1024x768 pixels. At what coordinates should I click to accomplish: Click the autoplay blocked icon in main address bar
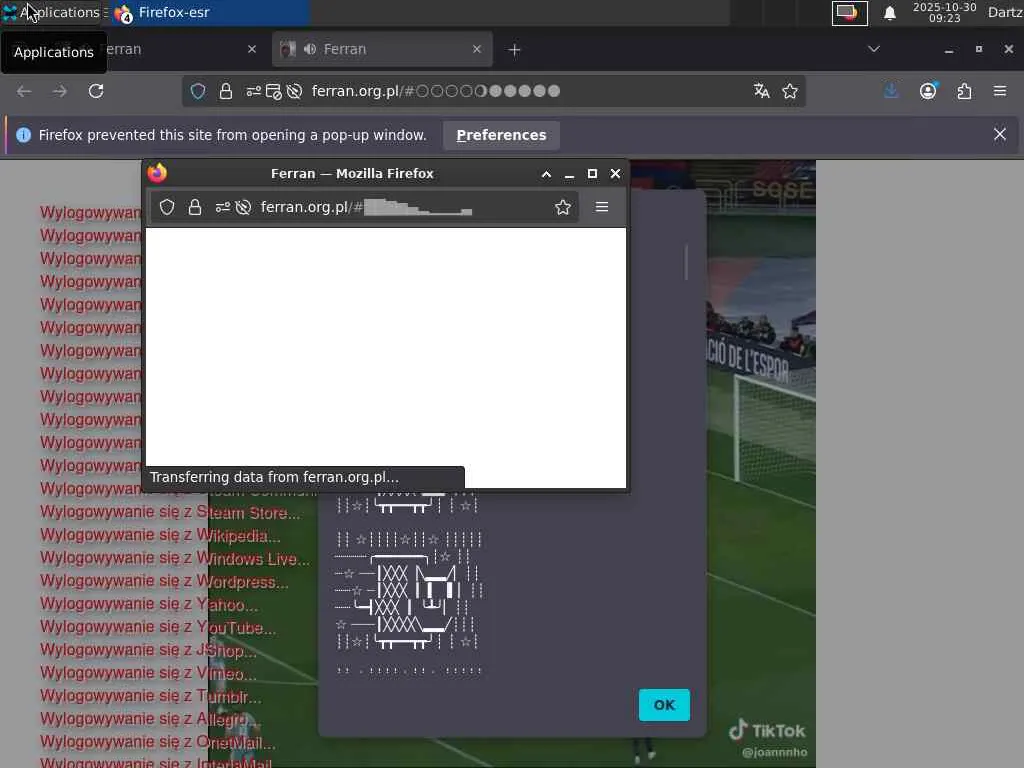295,91
